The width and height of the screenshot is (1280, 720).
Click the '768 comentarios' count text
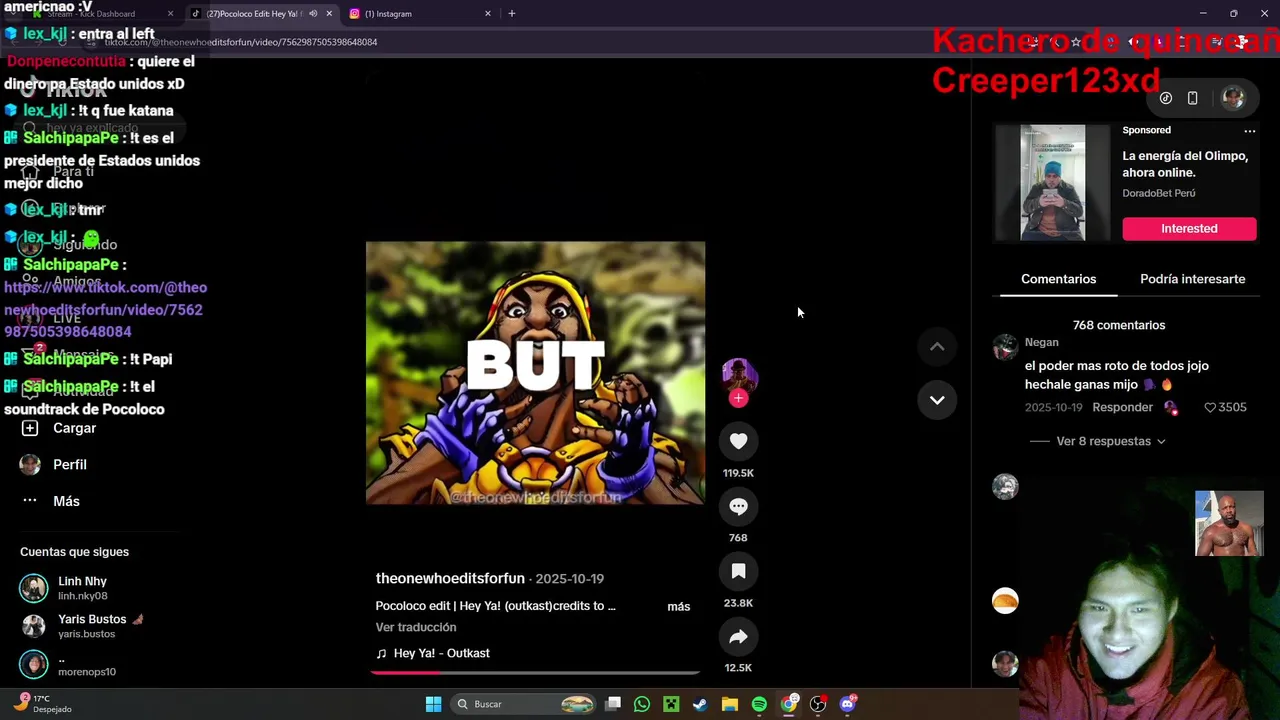point(1118,325)
